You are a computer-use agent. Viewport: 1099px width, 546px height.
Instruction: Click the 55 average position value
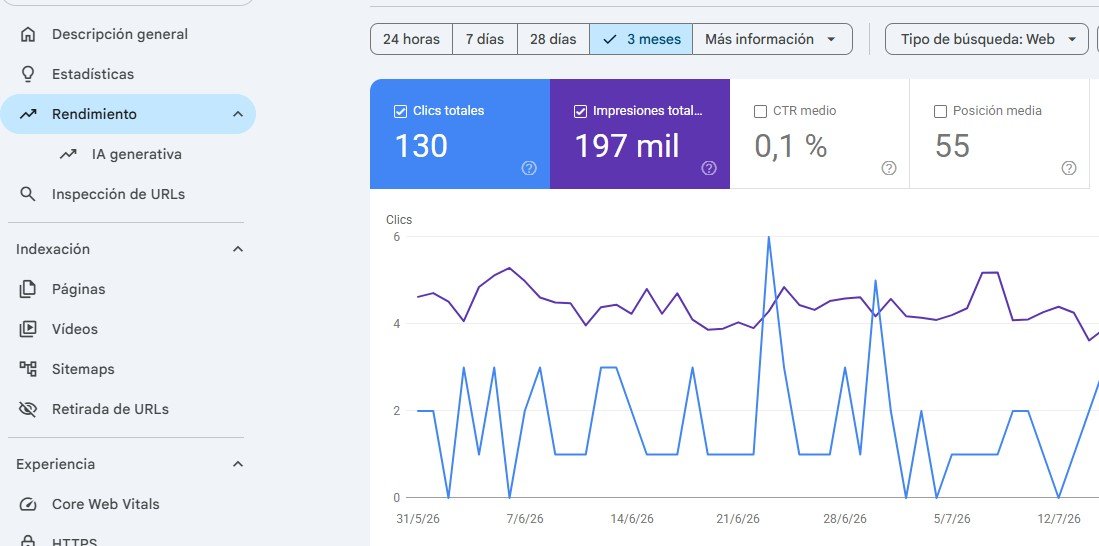point(953,146)
